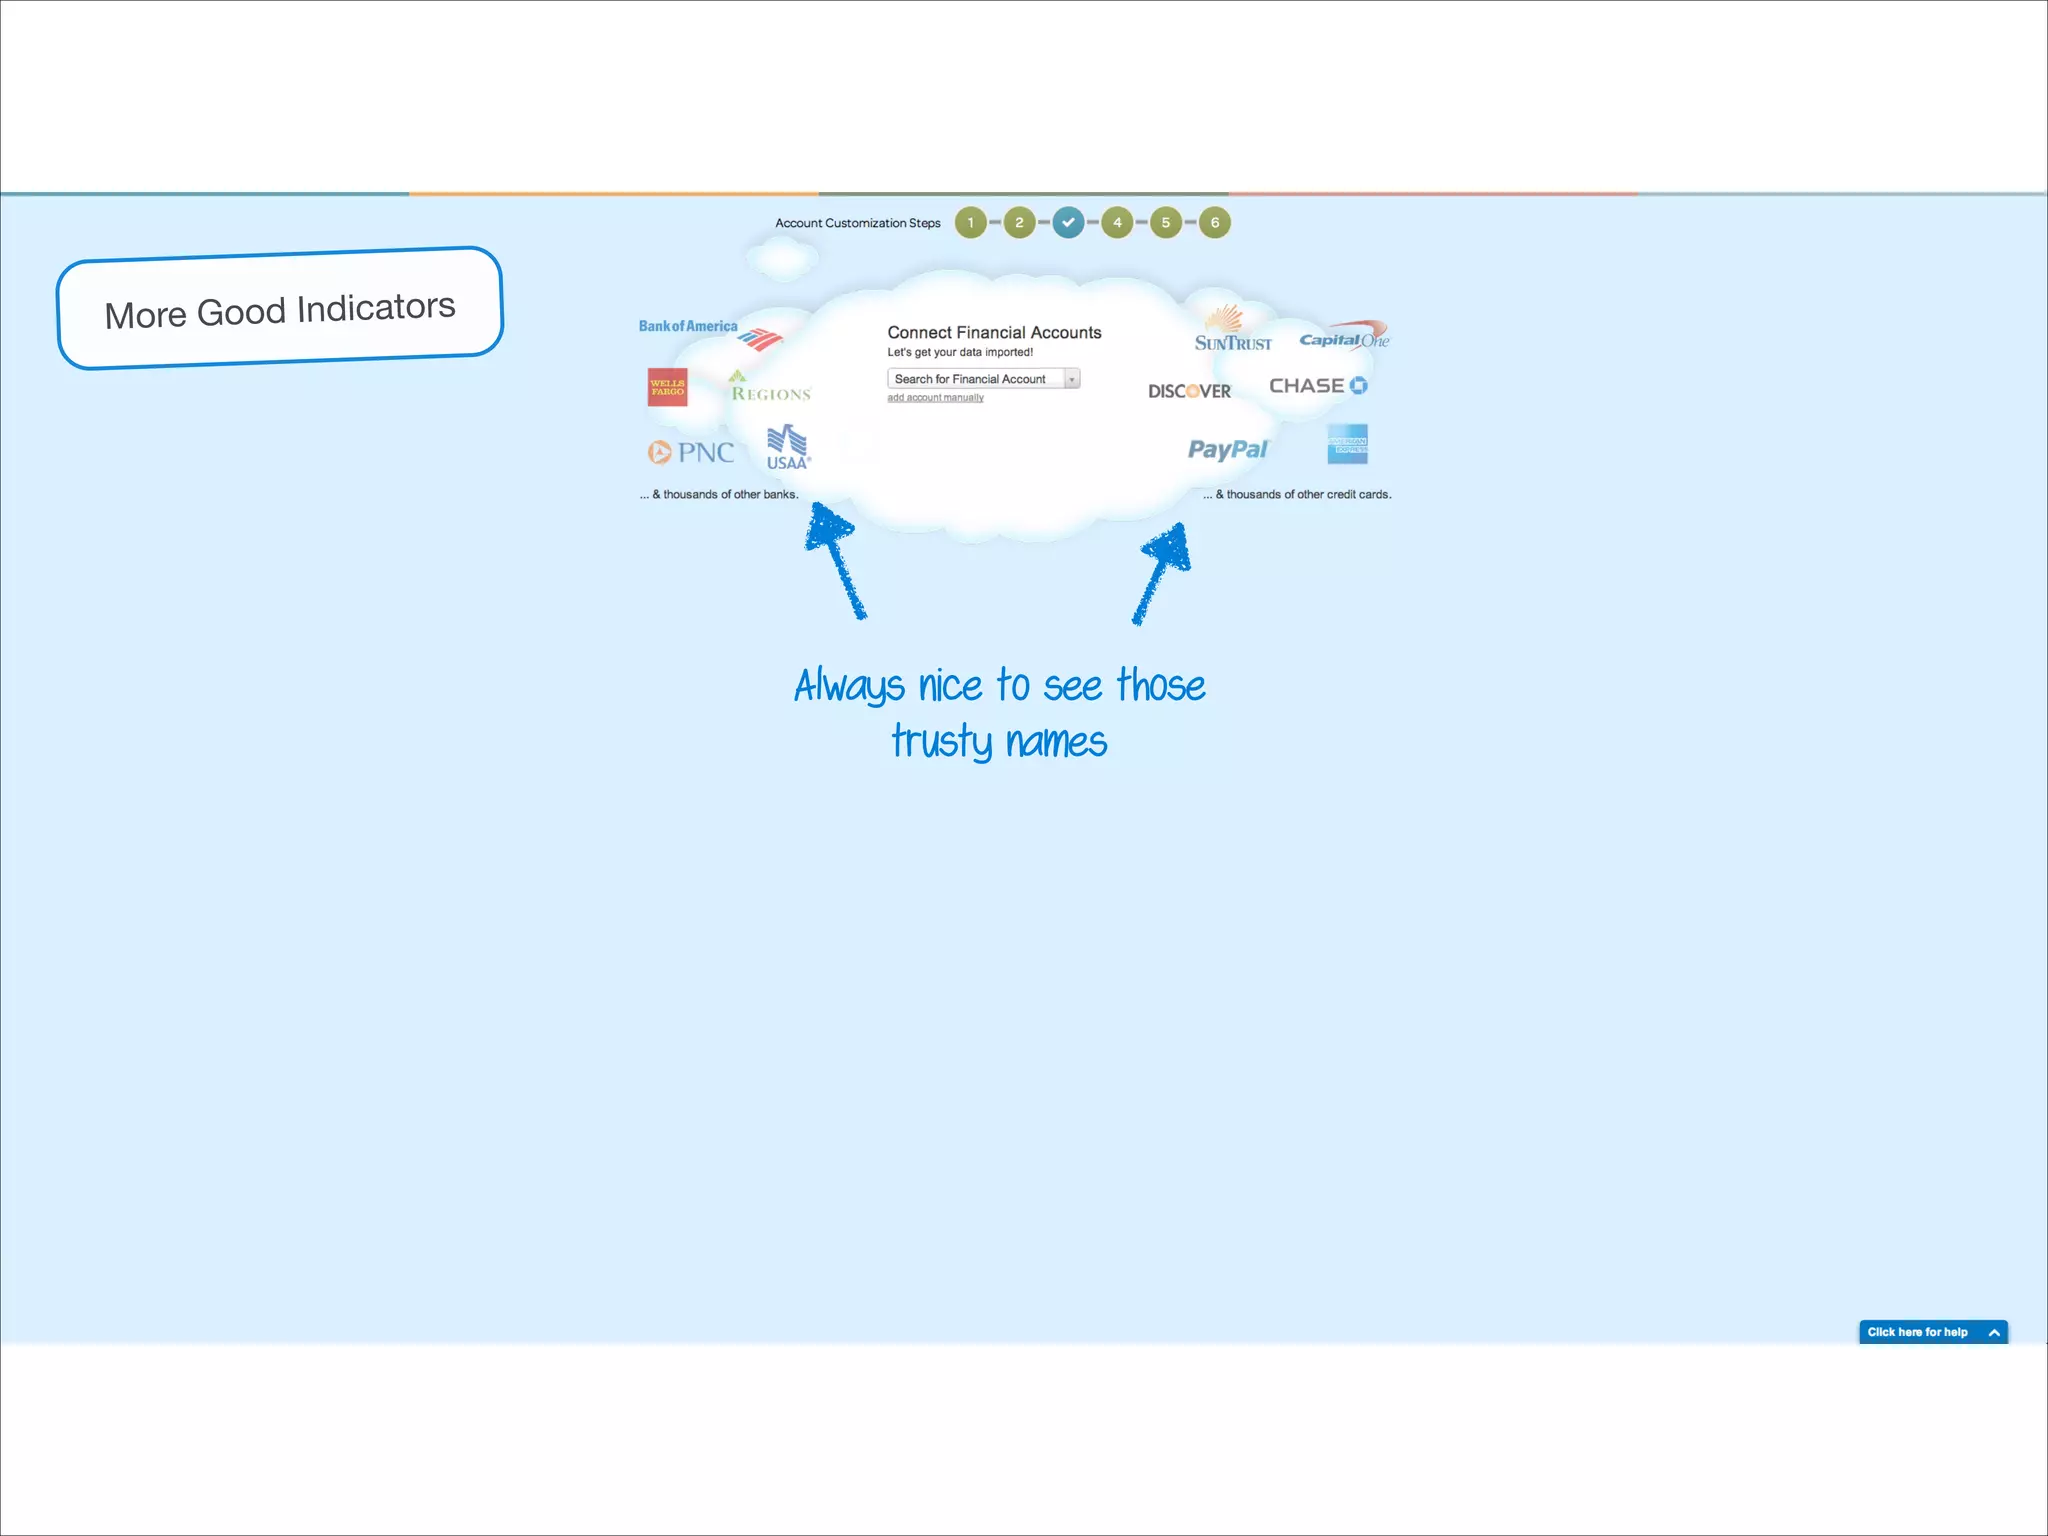
Task: Click the Wells Fargo red logo
Action: tap(667, 387)
